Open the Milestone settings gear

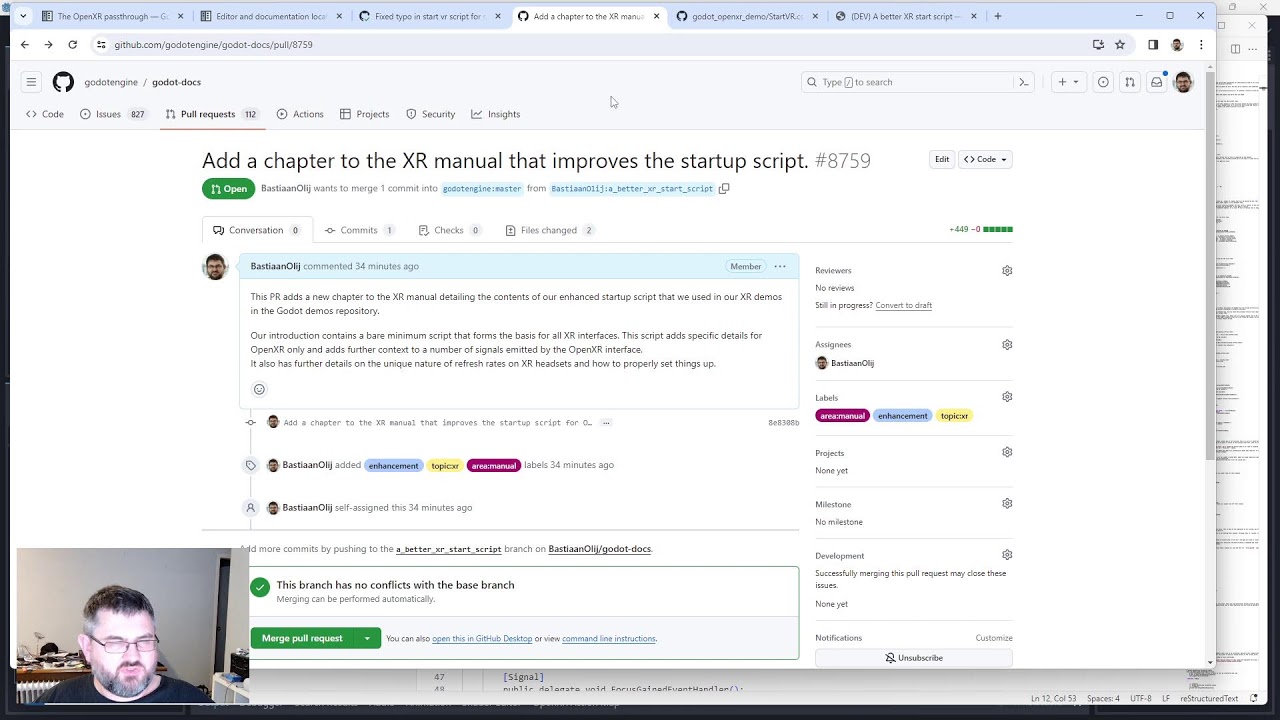point(1007,504)
